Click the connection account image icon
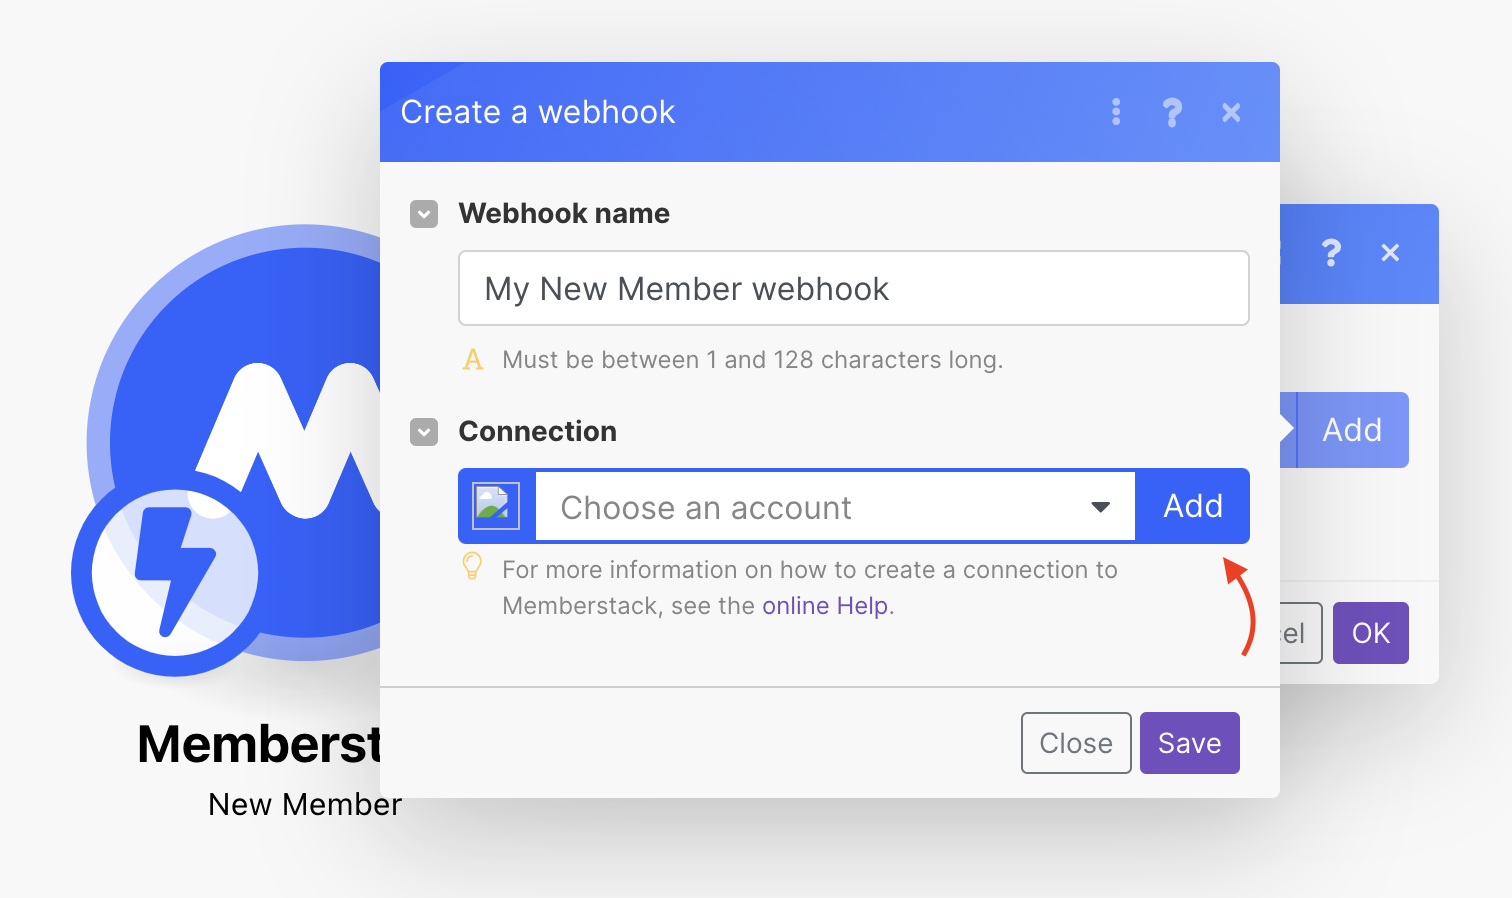The width and height of the screenshot is (1512, 898). [496, 506]
